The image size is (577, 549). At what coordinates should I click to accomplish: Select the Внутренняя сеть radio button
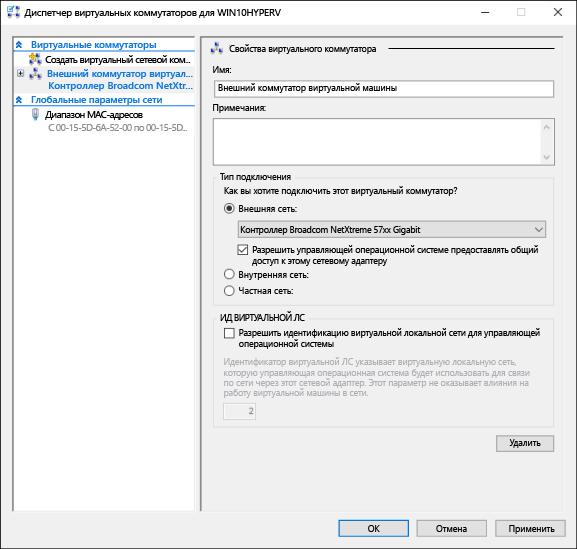pos(229,274)
